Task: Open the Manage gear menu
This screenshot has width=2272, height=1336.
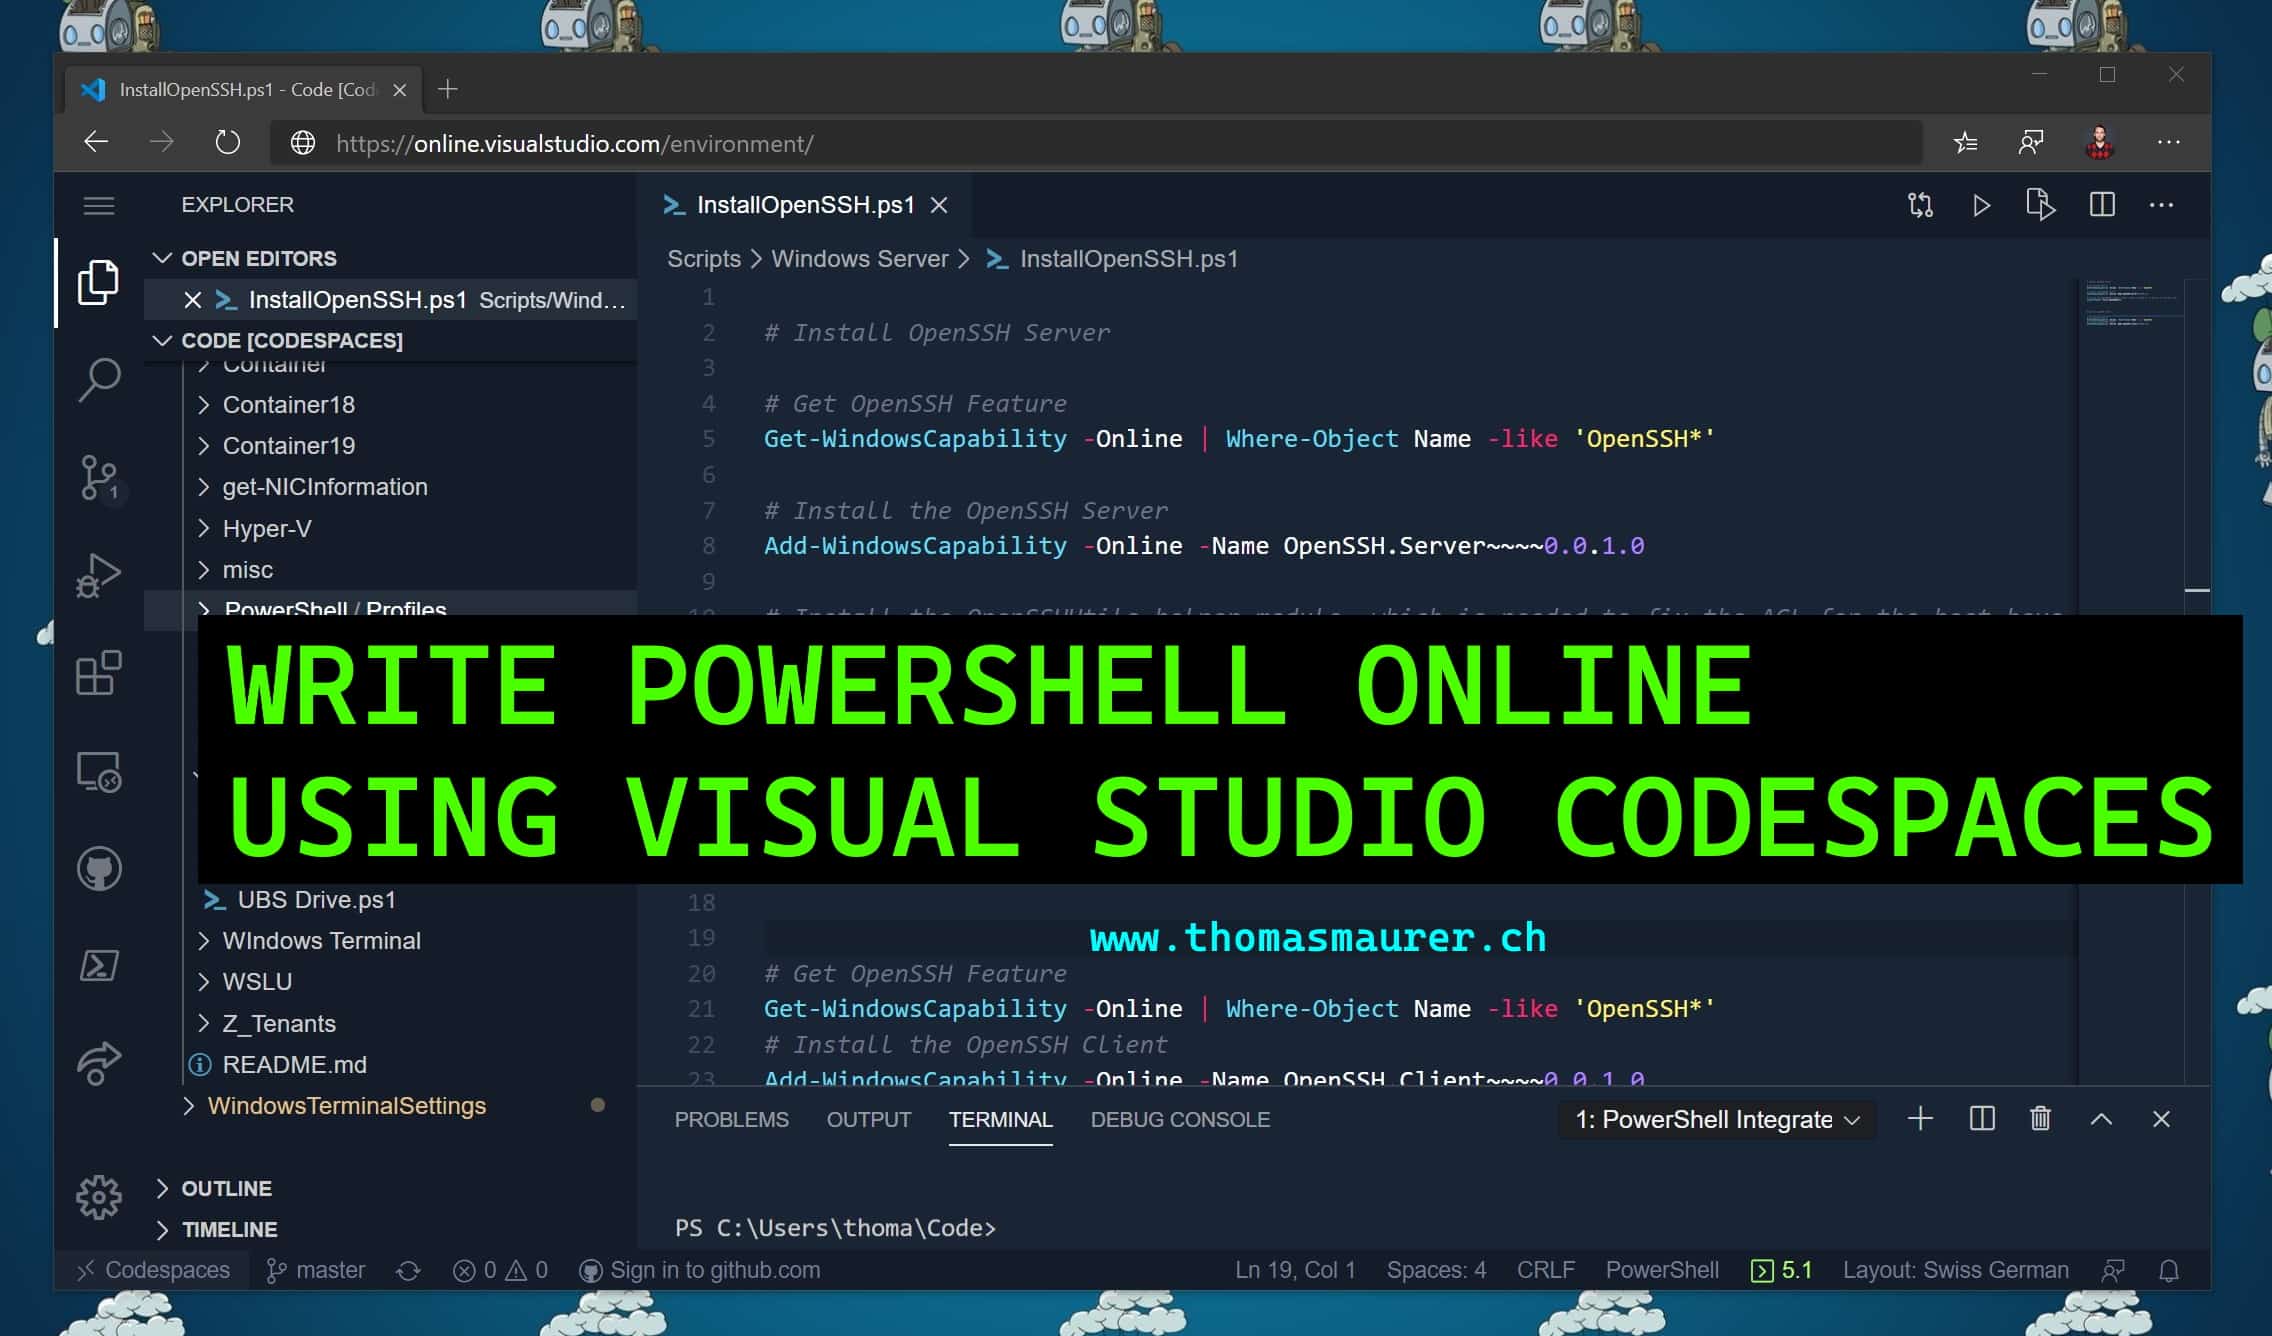Action: click(98, 1197)
